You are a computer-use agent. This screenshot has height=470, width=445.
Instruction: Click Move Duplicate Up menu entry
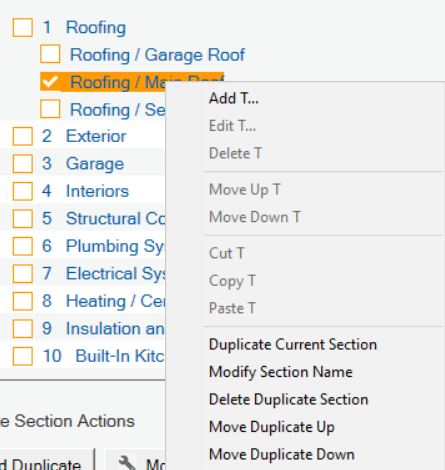coord(272,427)
